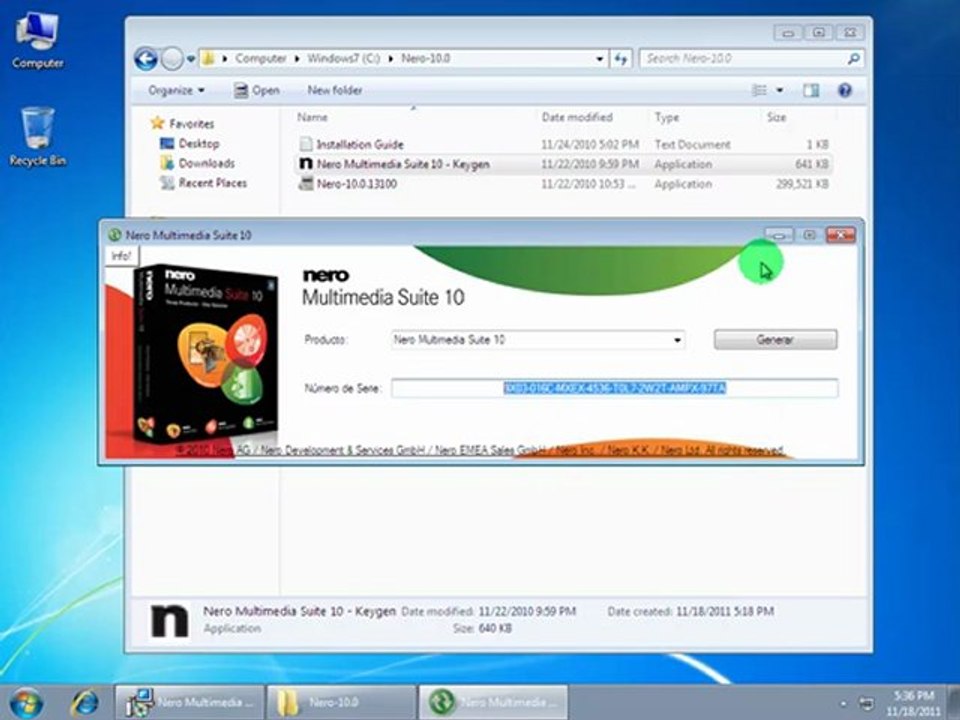Click Nero-10.0 in the address path
The width and height of the screenshot is (960, 720).
[426, 59]
